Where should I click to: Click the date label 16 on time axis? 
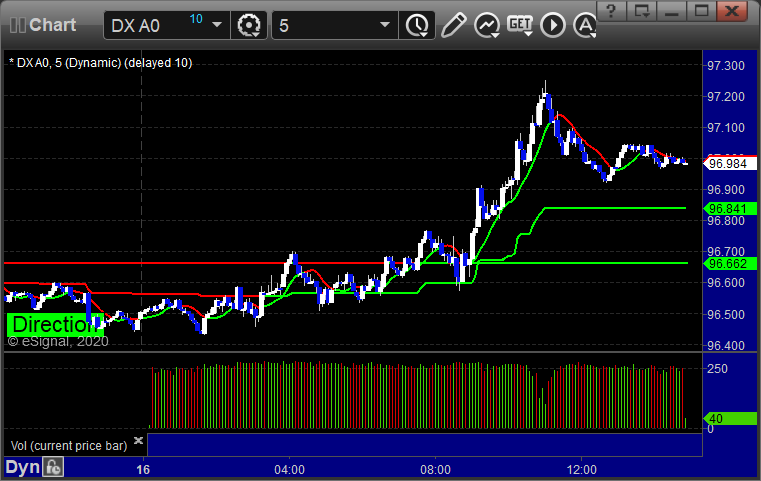(x=143, y=470)
